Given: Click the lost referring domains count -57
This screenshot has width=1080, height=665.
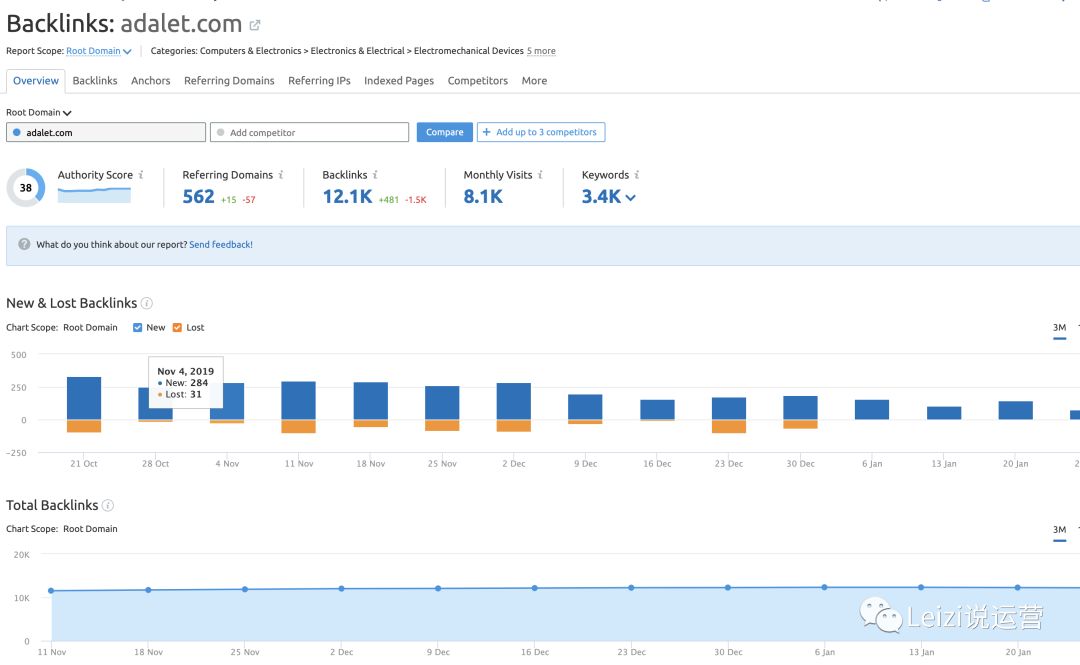Looking at the screenshot, I should click(x=249, y=200).
